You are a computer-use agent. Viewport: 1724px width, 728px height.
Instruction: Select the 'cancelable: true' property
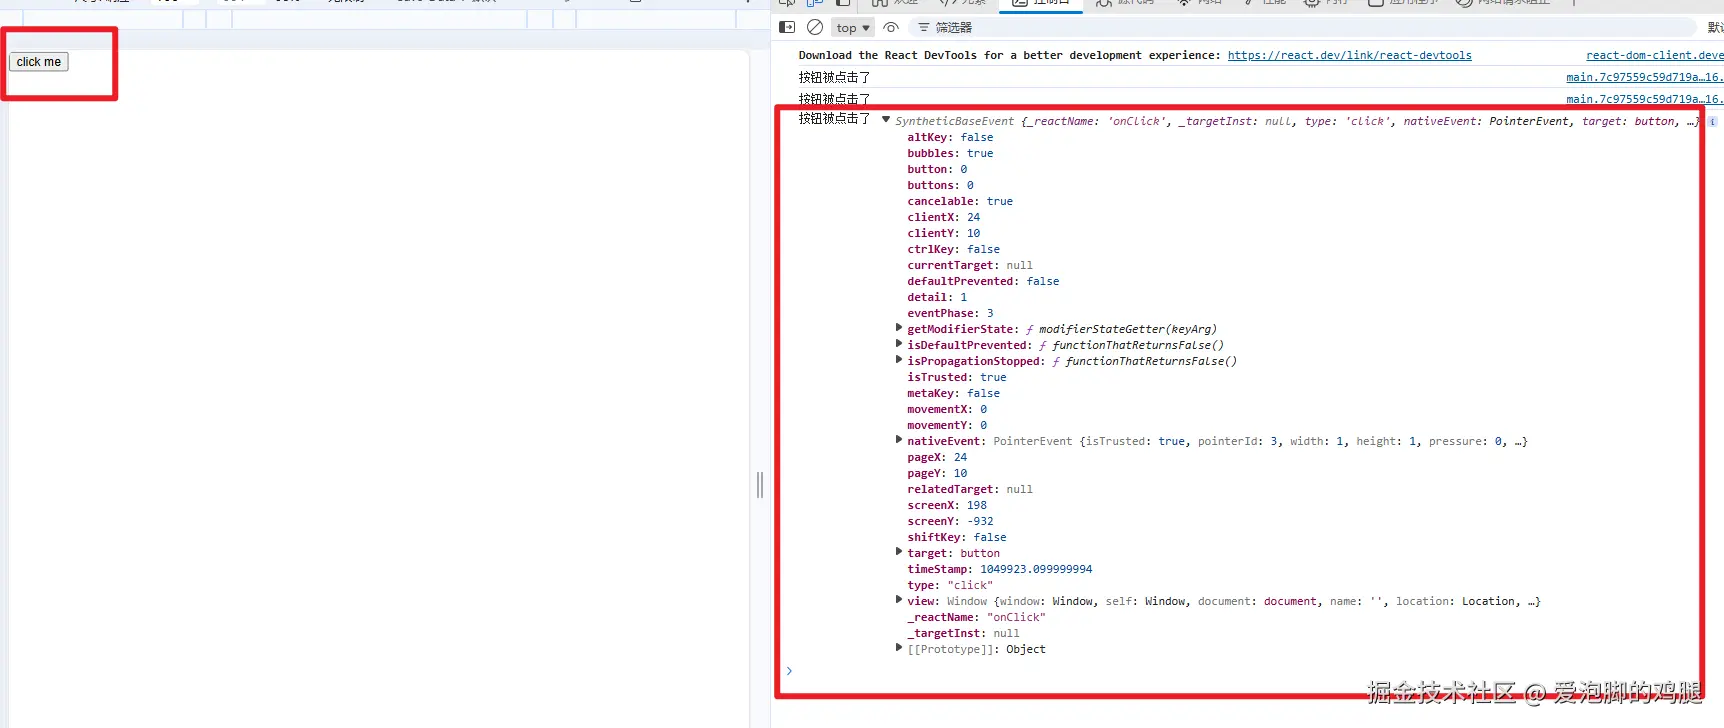tap(960, 202)
